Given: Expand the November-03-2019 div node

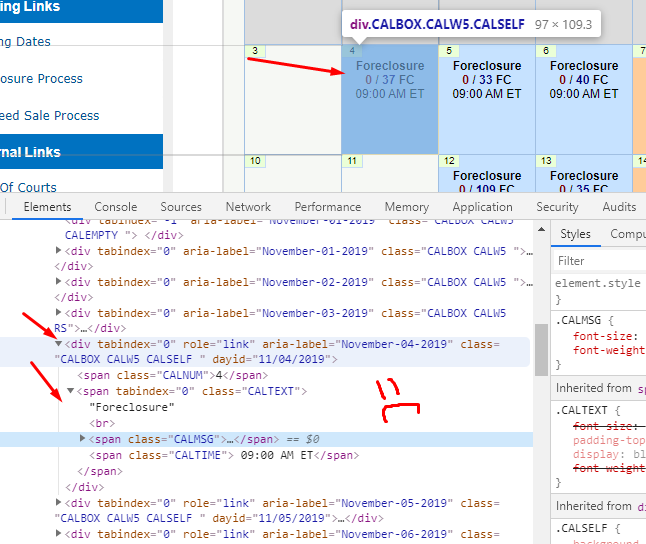Looking at the screenshot, I should click(58, 312).
